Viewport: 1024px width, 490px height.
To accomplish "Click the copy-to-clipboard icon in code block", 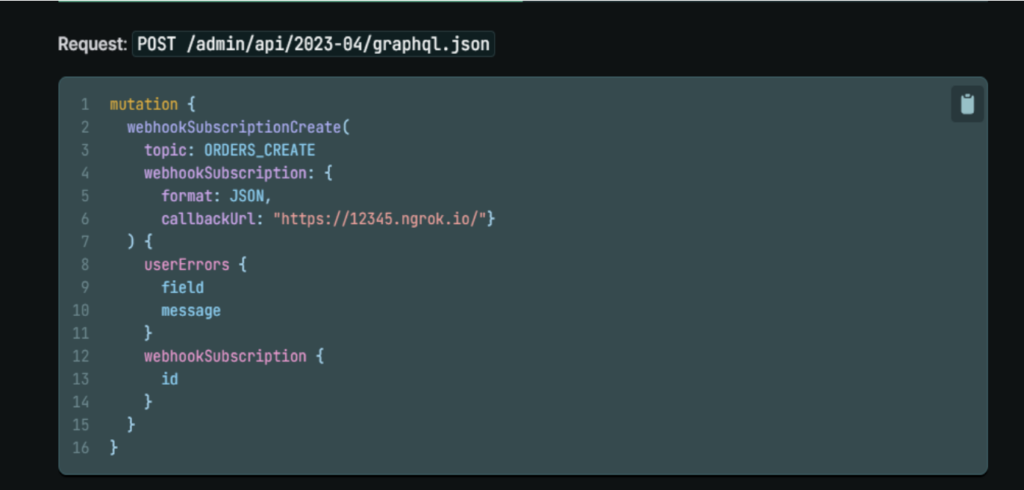I will point(967,105).
